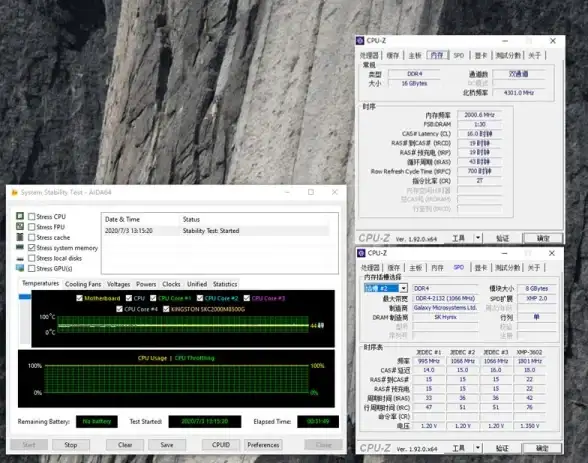
Task: Click the XMP-3602 column header in timing table
Action: tap(529, 352)
